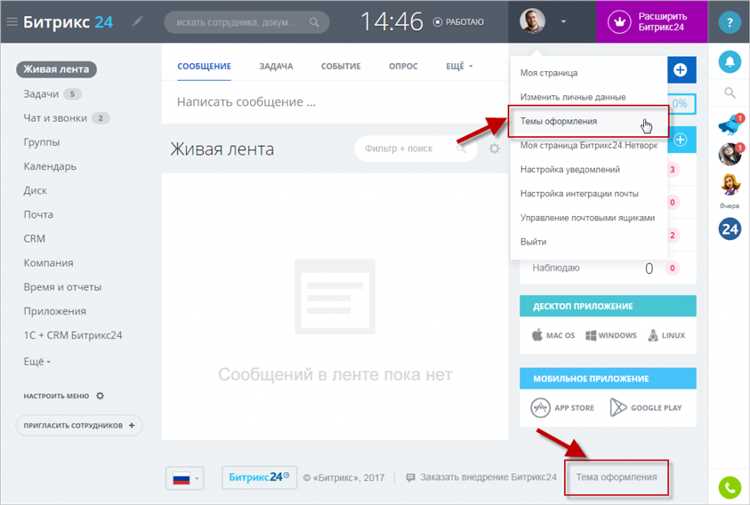This screenshot has width=750, height=505.
Task: Open the Битрикс24 round 24 icon in the right sidebar
Action: 730,229
